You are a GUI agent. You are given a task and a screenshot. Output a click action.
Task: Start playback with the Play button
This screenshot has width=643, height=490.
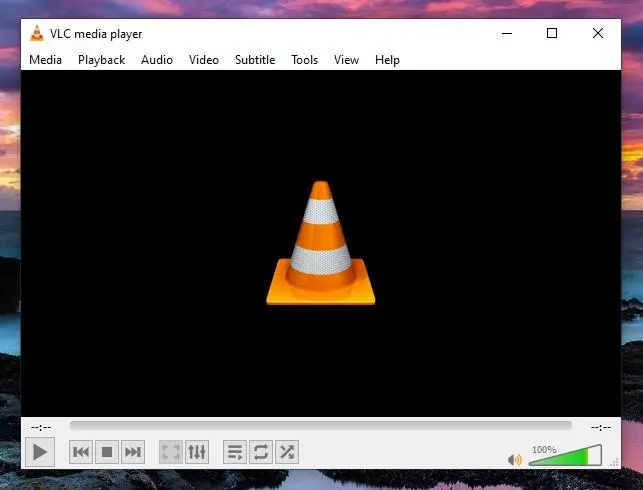[x=40, y=452]
